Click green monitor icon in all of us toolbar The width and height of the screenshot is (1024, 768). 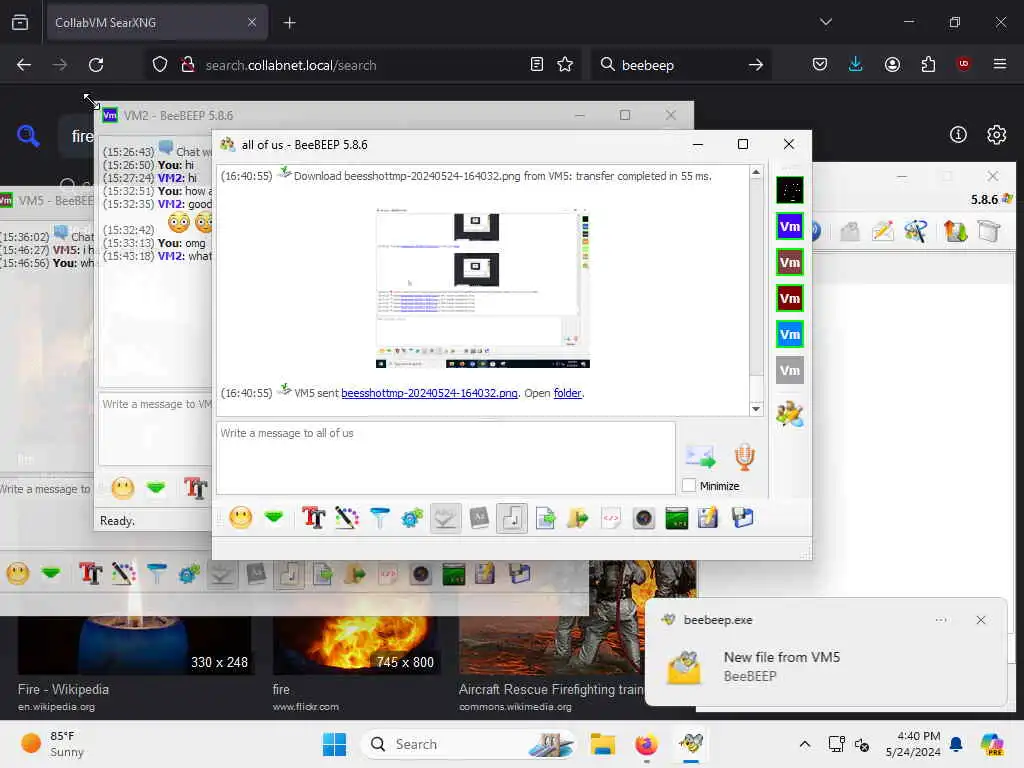tap(677, 519)
